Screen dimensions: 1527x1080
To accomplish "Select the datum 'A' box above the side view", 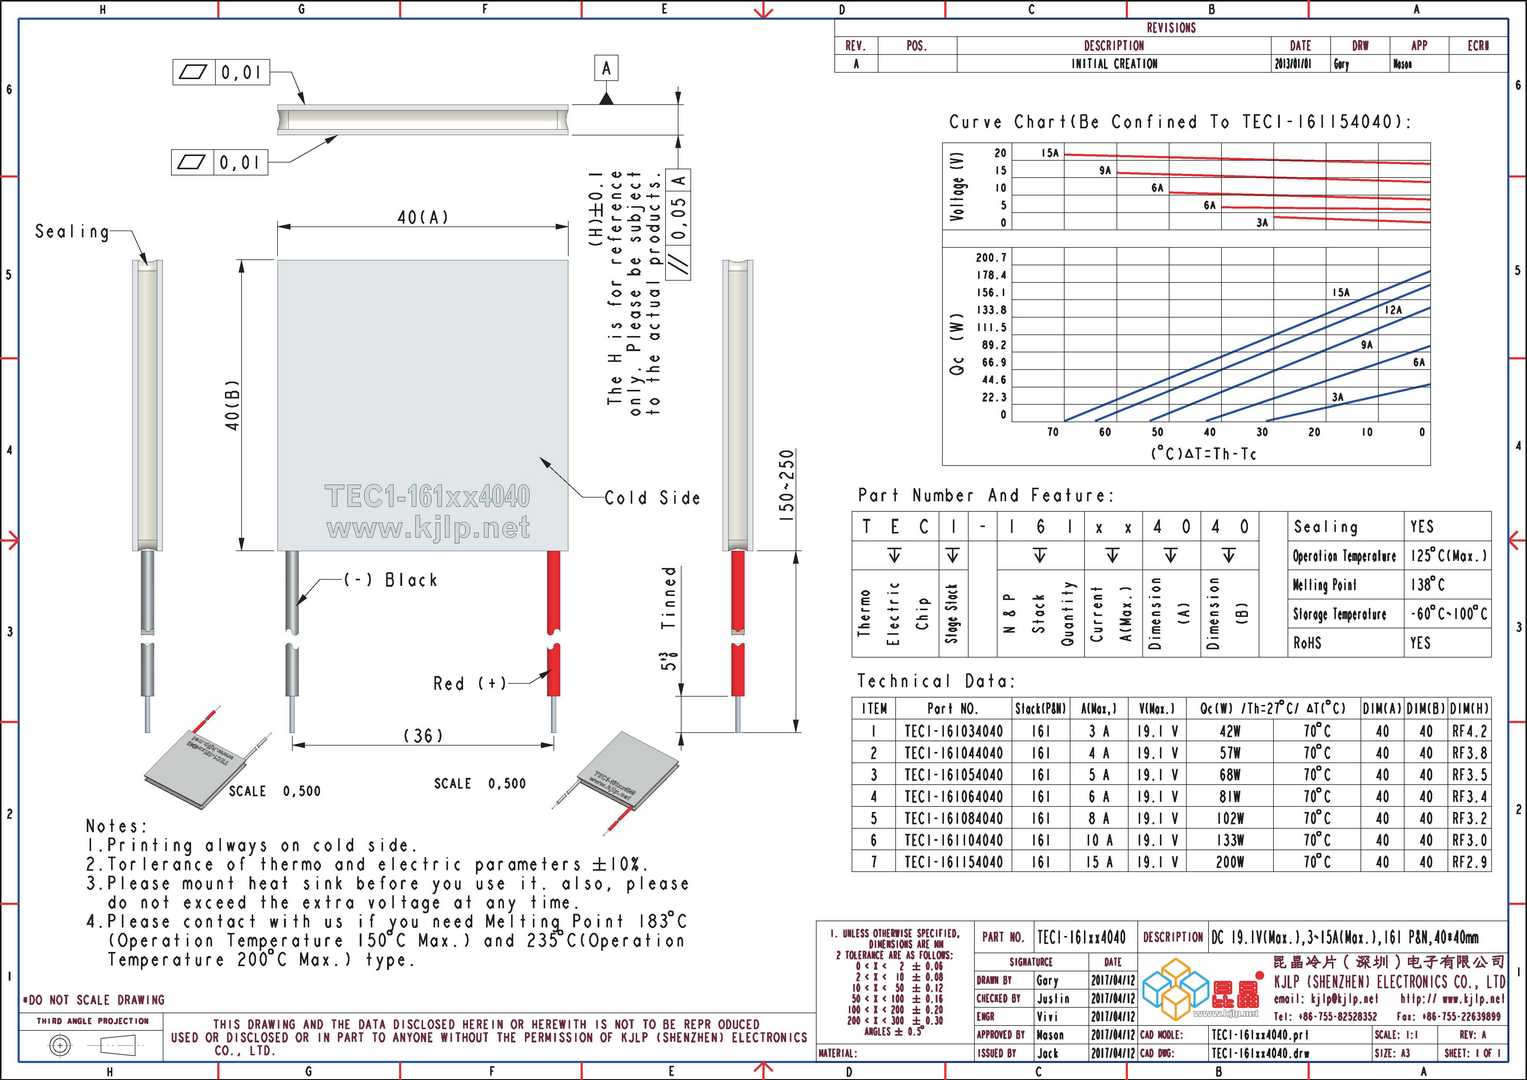I will tap(606, 68).
